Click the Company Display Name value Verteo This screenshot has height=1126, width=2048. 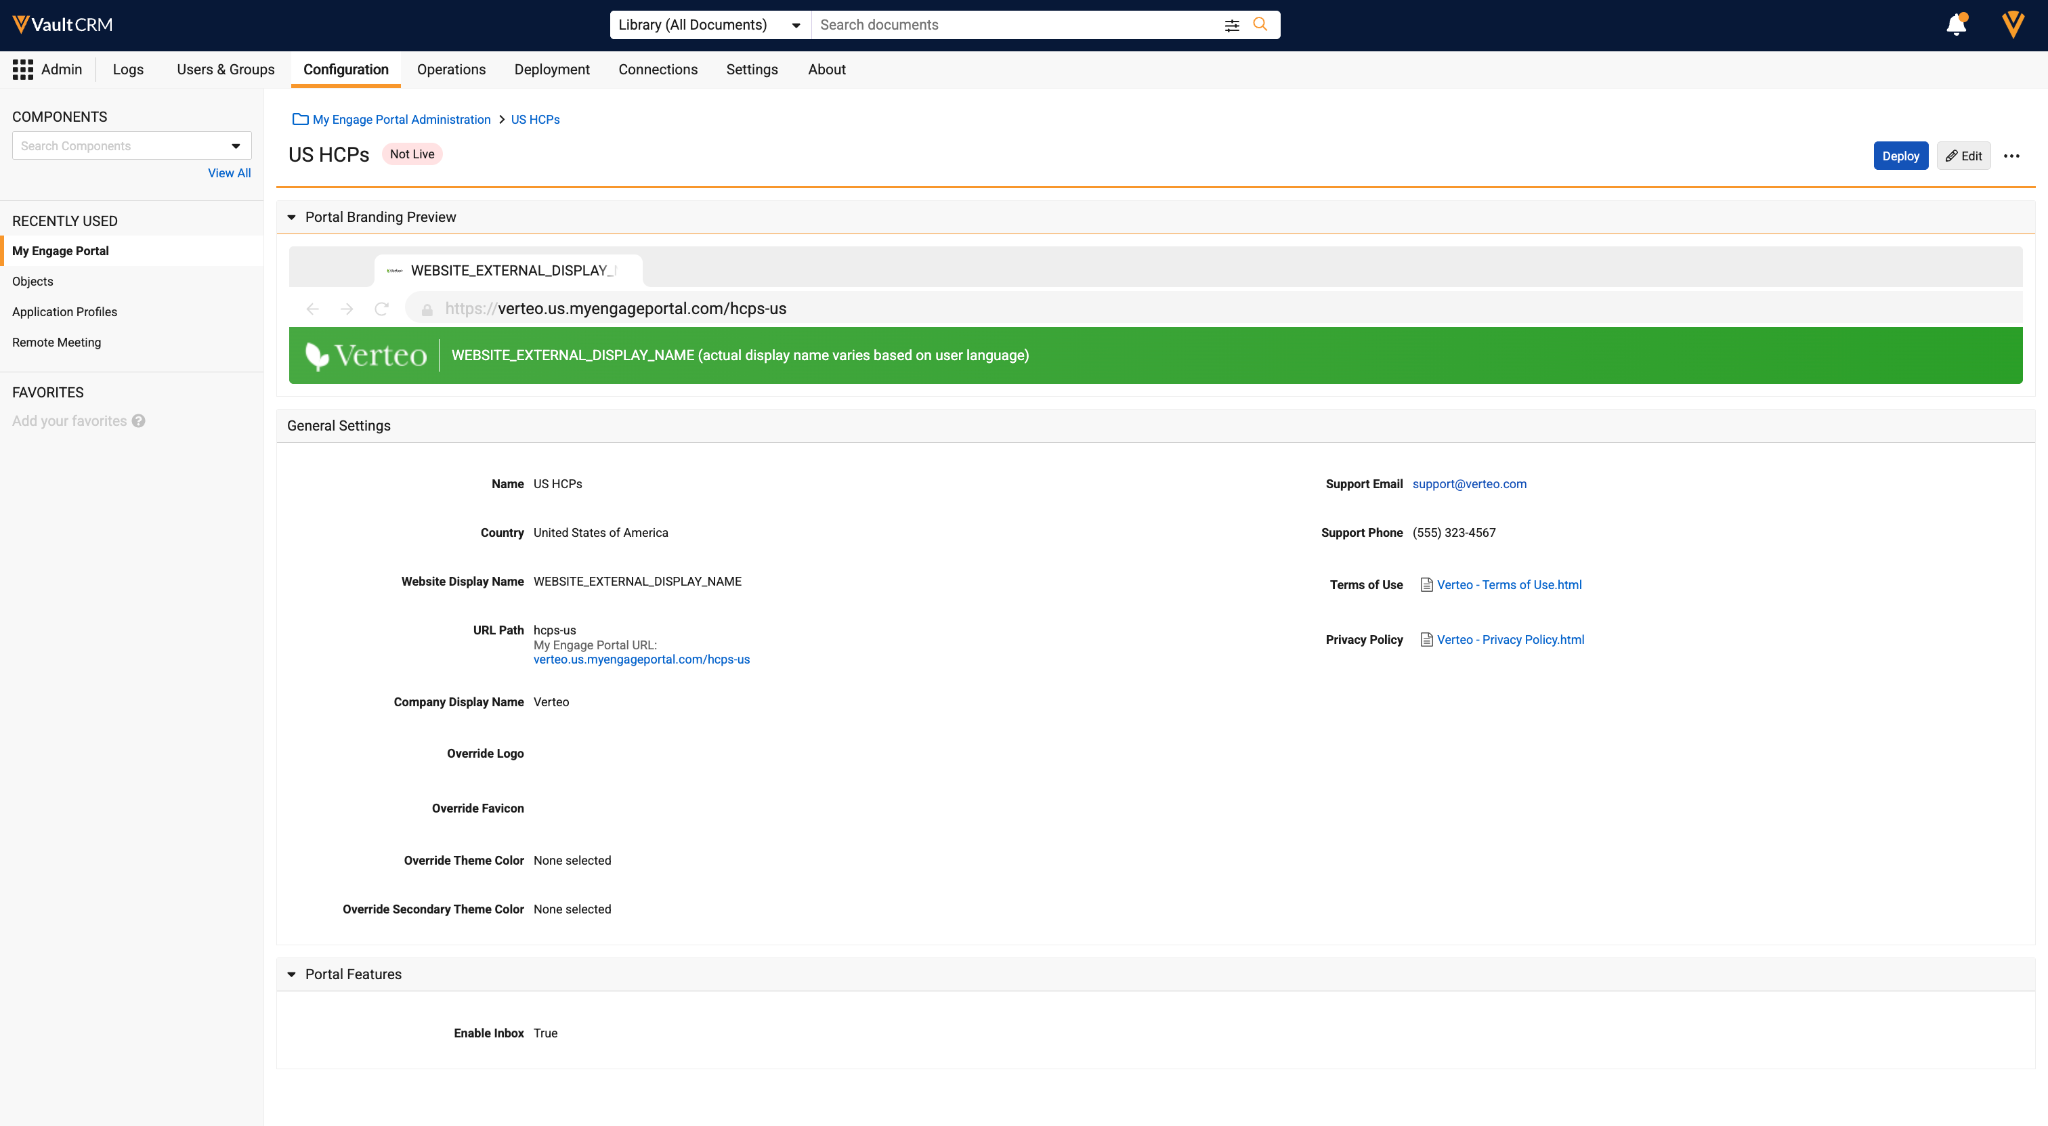pos(551,702)
